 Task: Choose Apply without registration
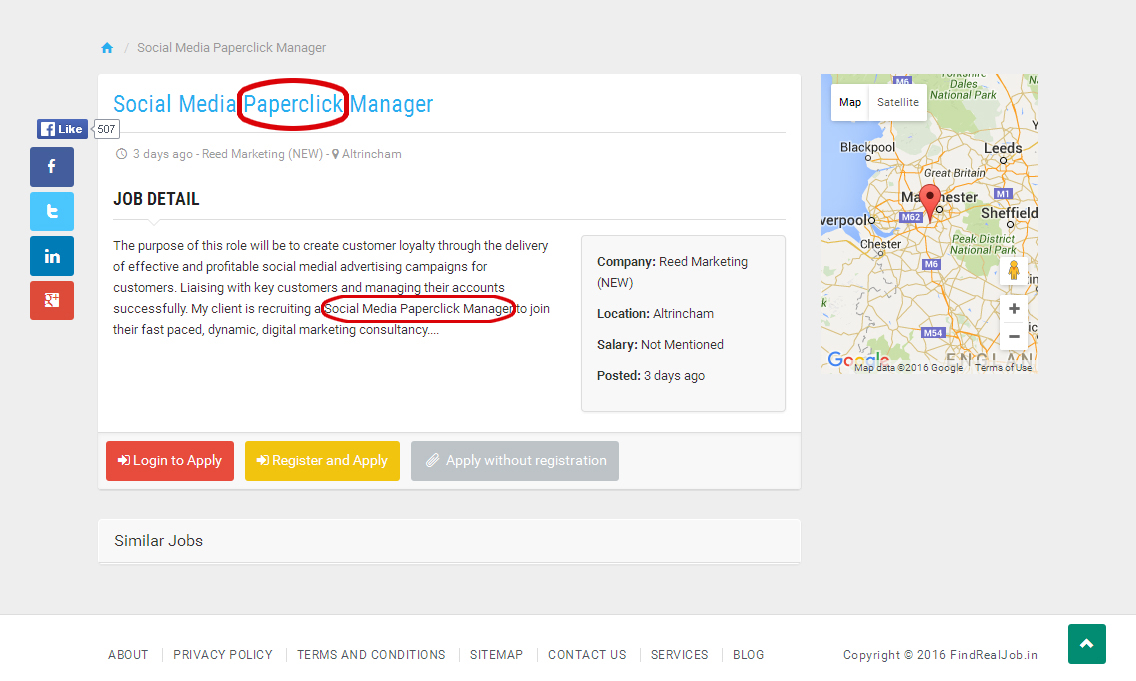515,461
